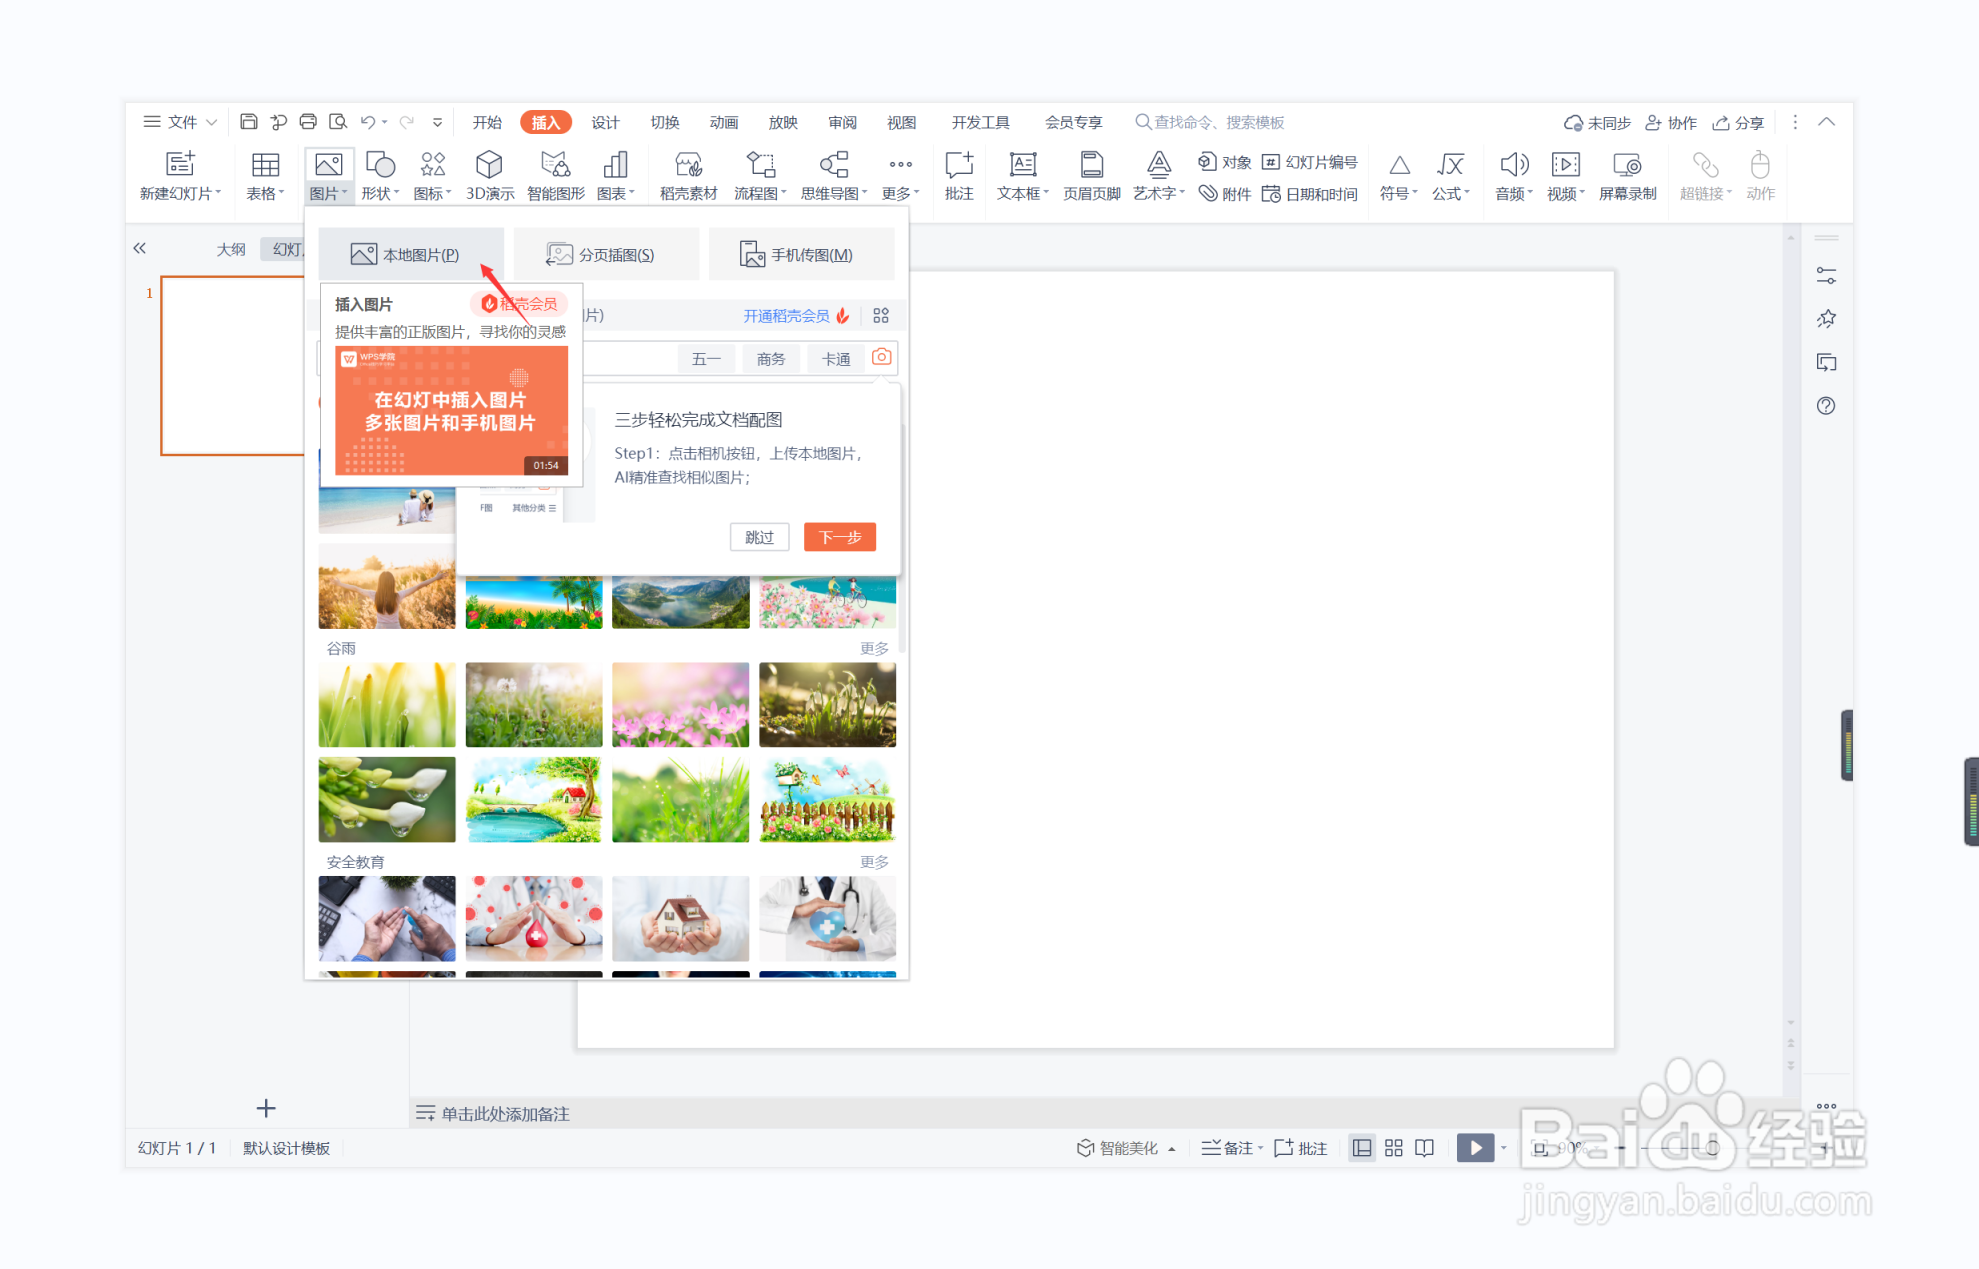Switch to slide sorter view icon

pyautogui.click(x=1394, y=1148)
